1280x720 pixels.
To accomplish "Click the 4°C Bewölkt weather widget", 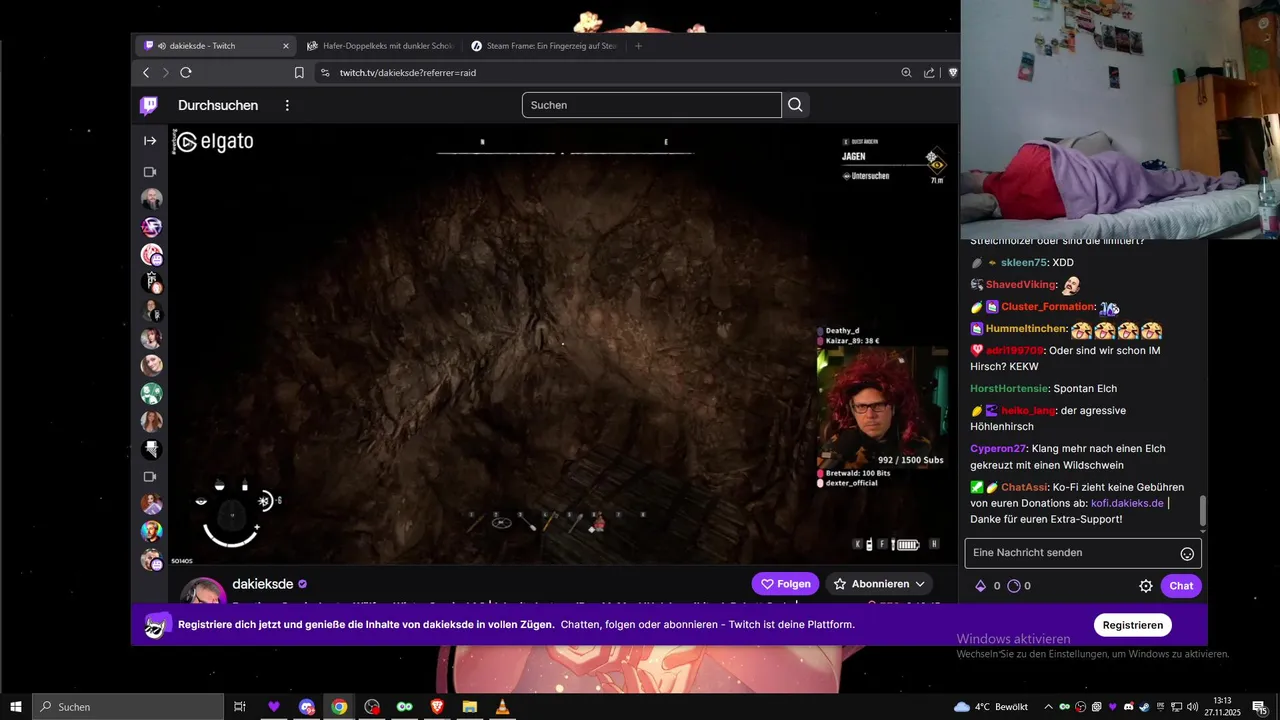I will [x=991, y=707].
